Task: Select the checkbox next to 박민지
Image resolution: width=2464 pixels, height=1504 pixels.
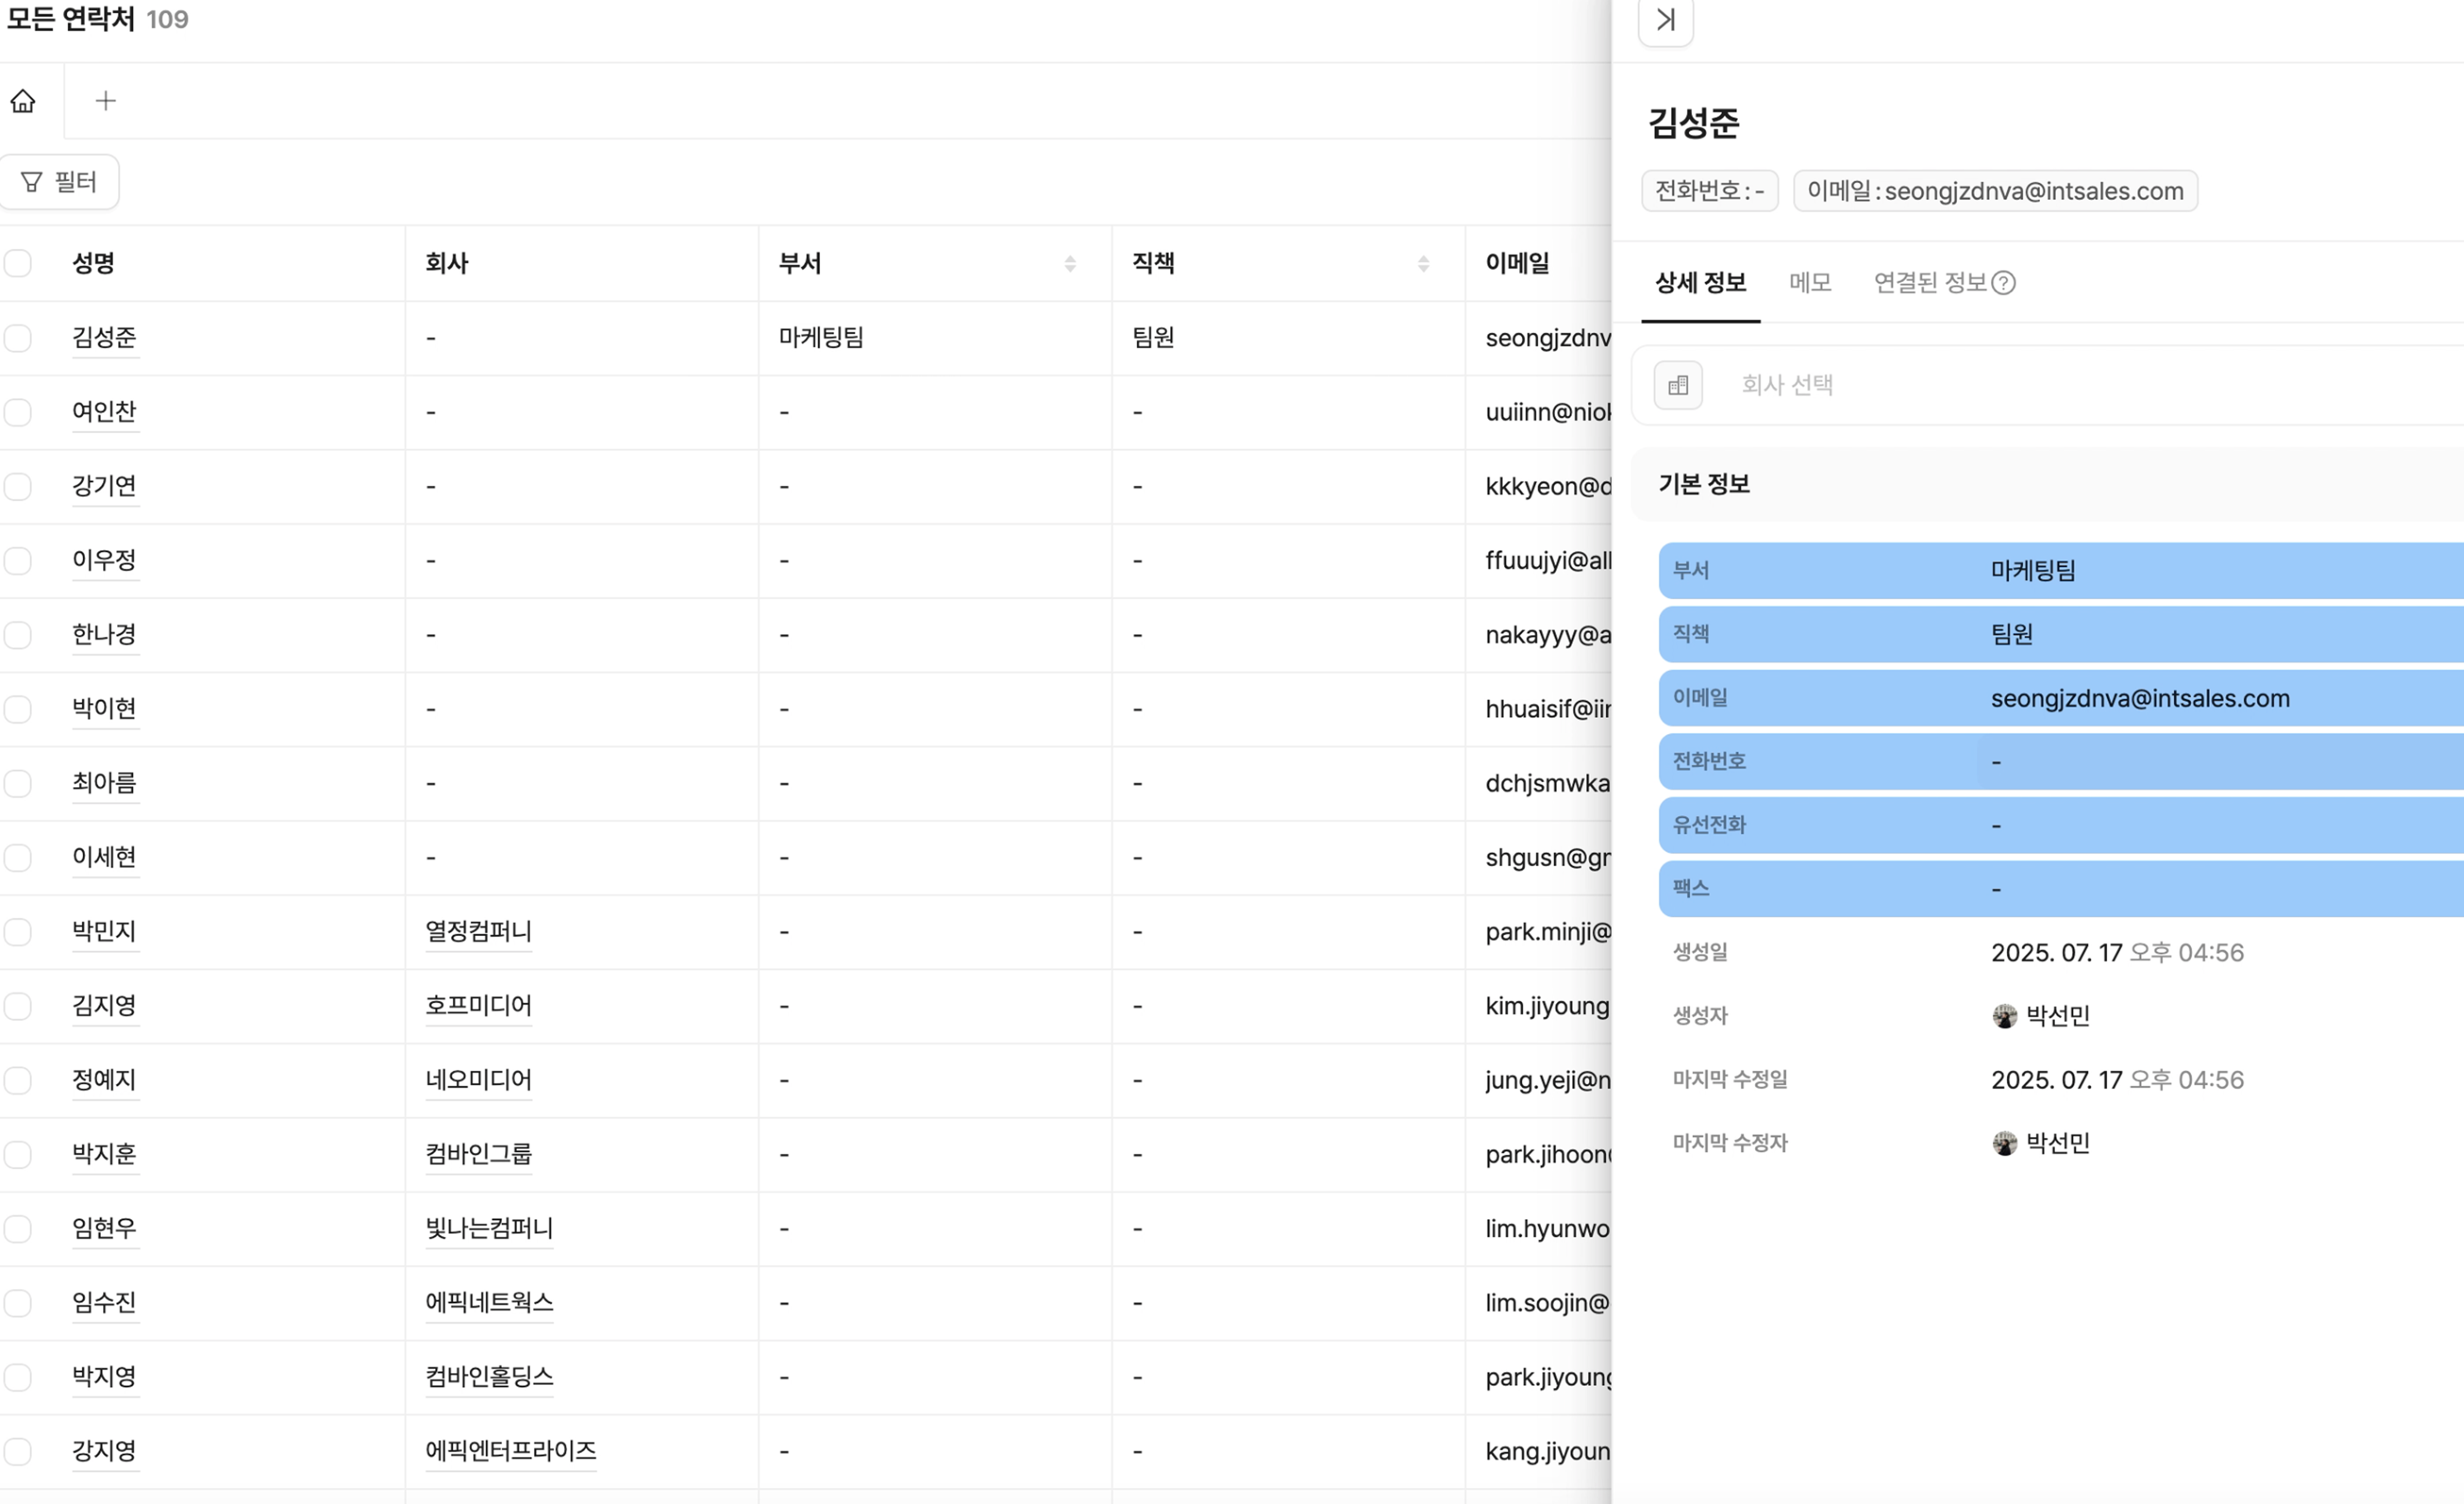Action: tap(18, 932)
